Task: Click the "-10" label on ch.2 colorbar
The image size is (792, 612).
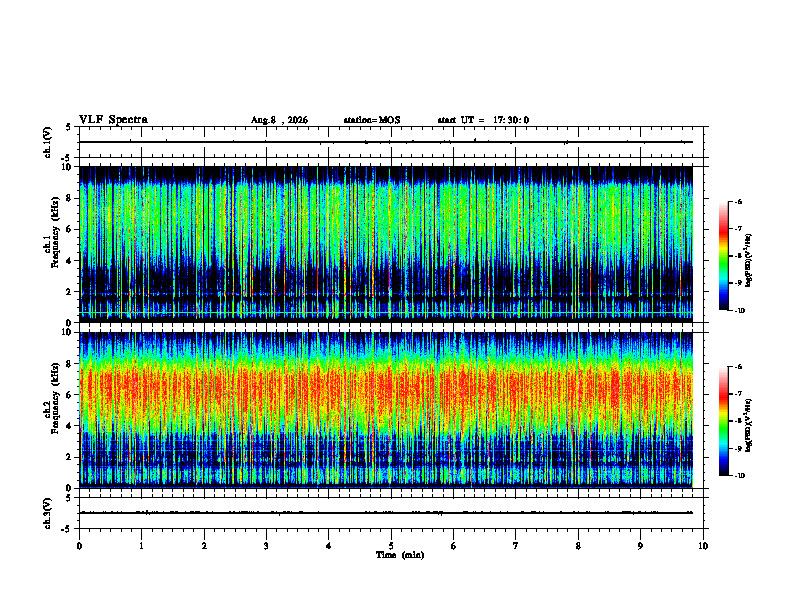Action: [740, 476]
